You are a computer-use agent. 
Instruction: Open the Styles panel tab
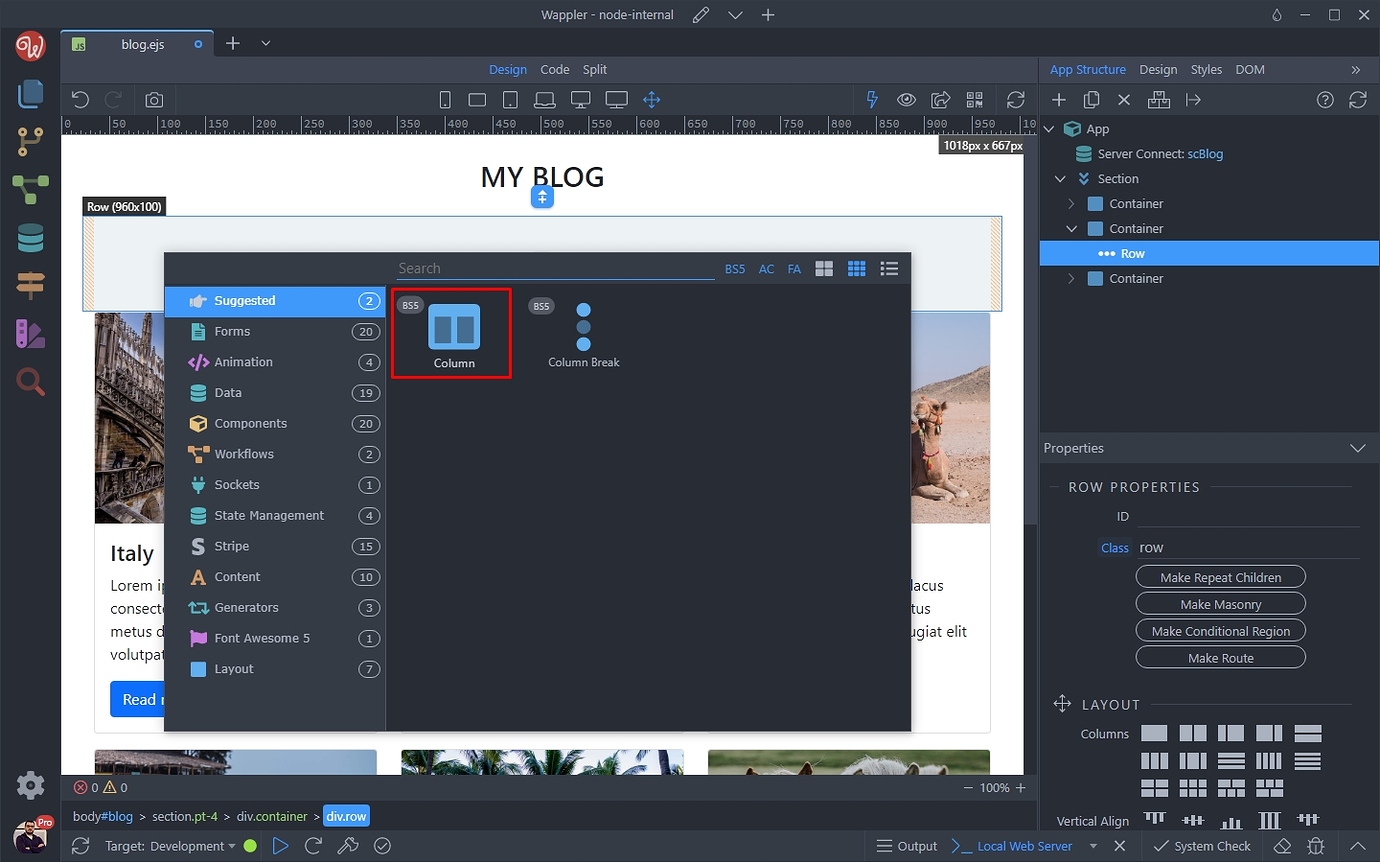(1206, 69)
